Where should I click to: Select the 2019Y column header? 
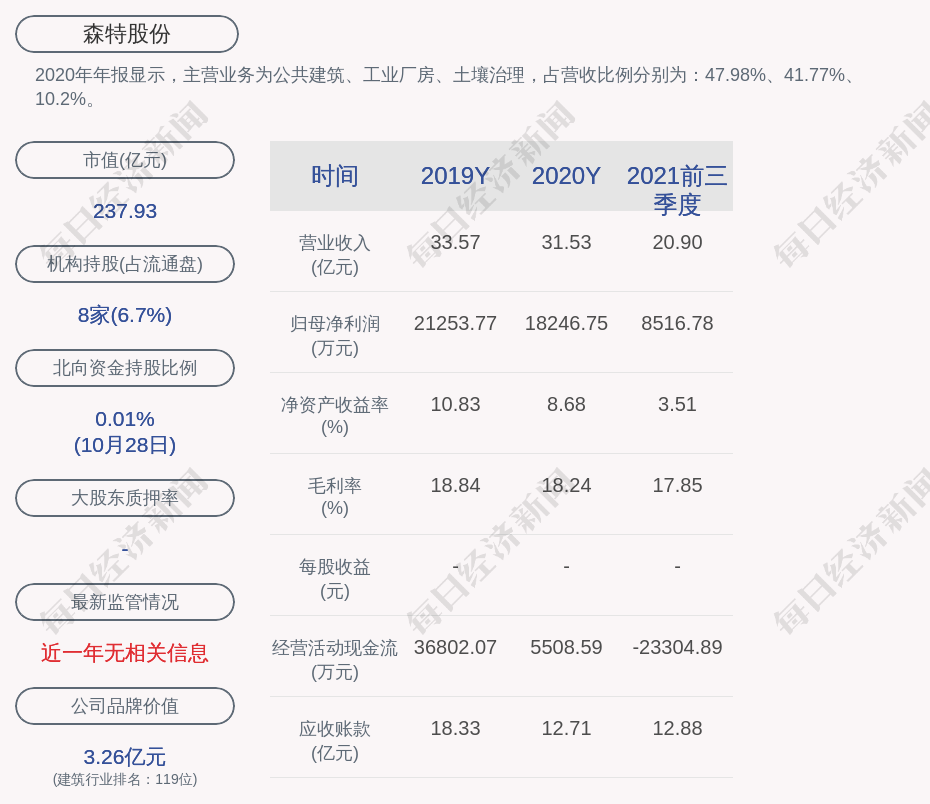(455, 176)
